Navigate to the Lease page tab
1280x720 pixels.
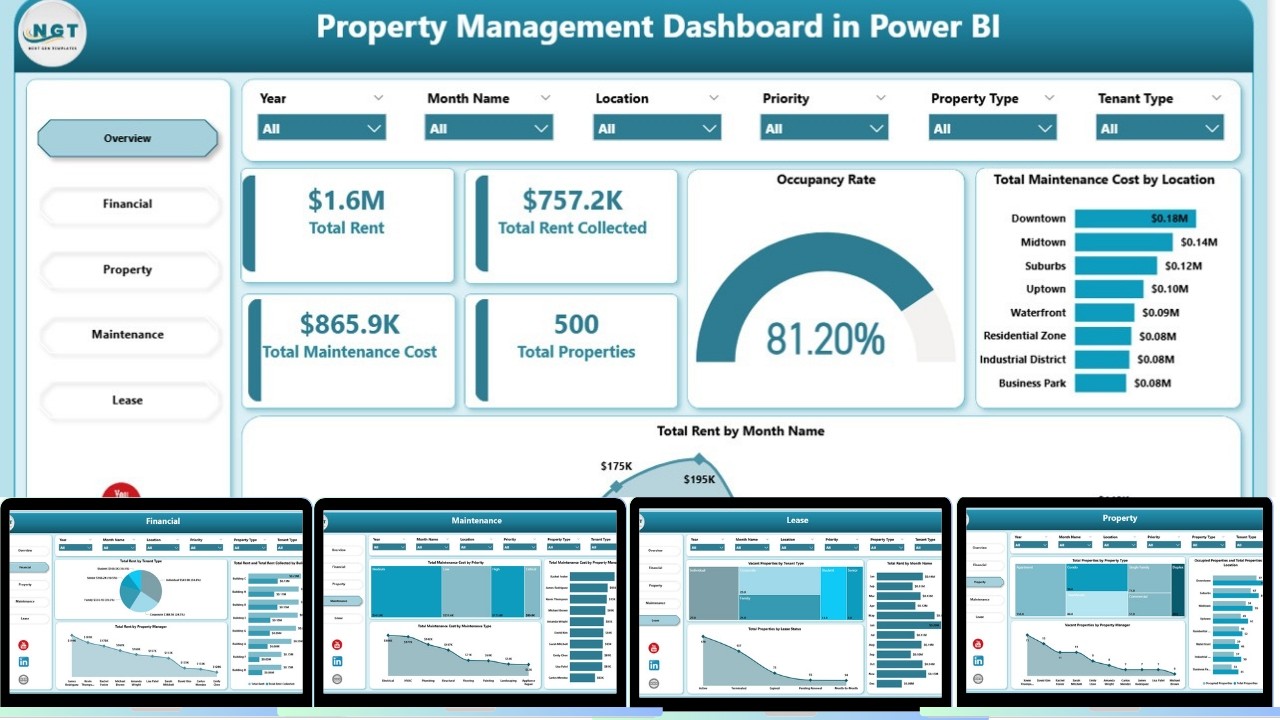(x=128, y=401)
